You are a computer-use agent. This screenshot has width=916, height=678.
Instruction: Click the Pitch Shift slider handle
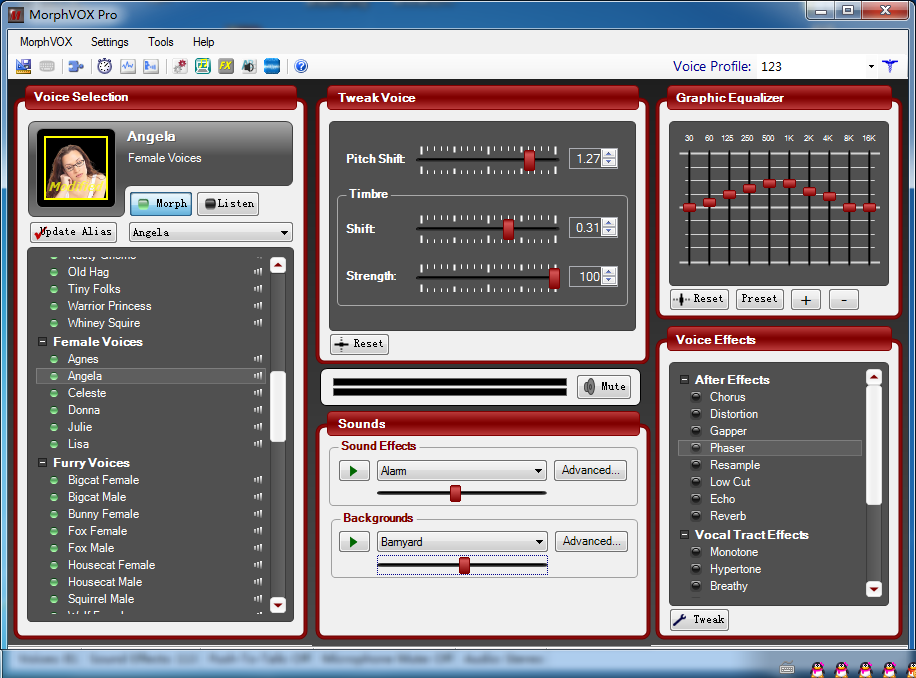[x=529, y=160]
